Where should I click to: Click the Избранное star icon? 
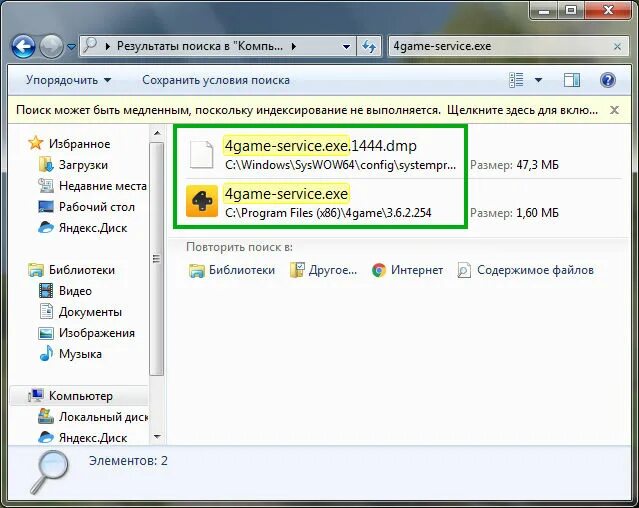(x=35, y=143)
